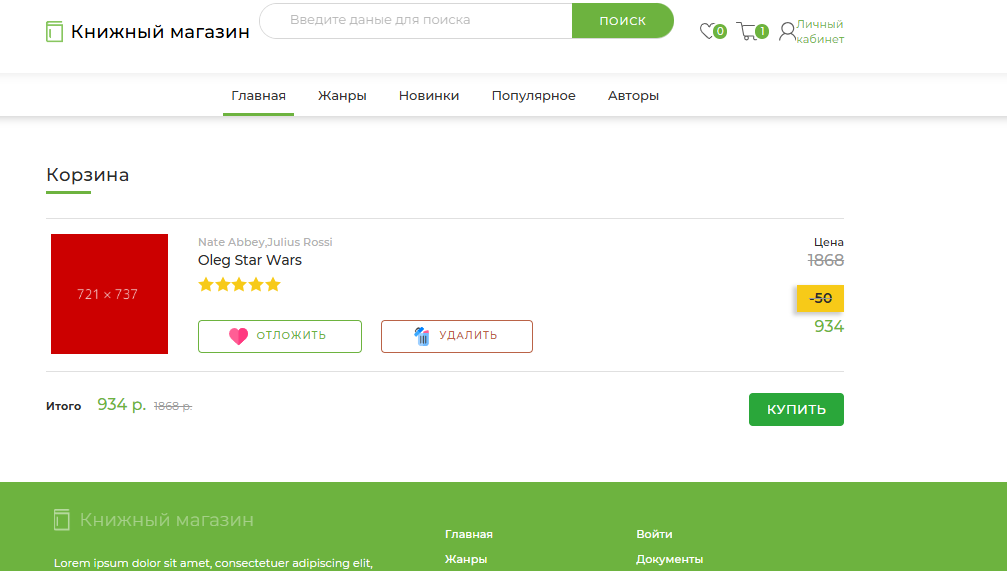The height and width of the screenshot is (571, 1007).
Task: Click the user profile icon
Action: [x=787, y=31]
